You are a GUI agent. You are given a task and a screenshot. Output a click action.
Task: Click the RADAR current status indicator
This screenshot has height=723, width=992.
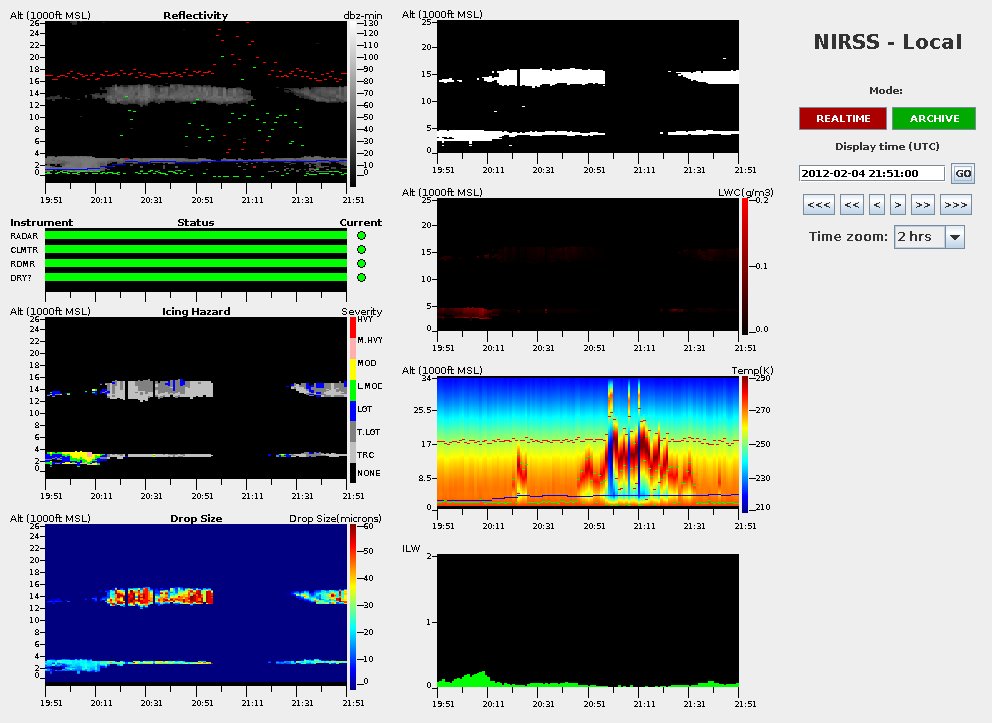(361, 236)
